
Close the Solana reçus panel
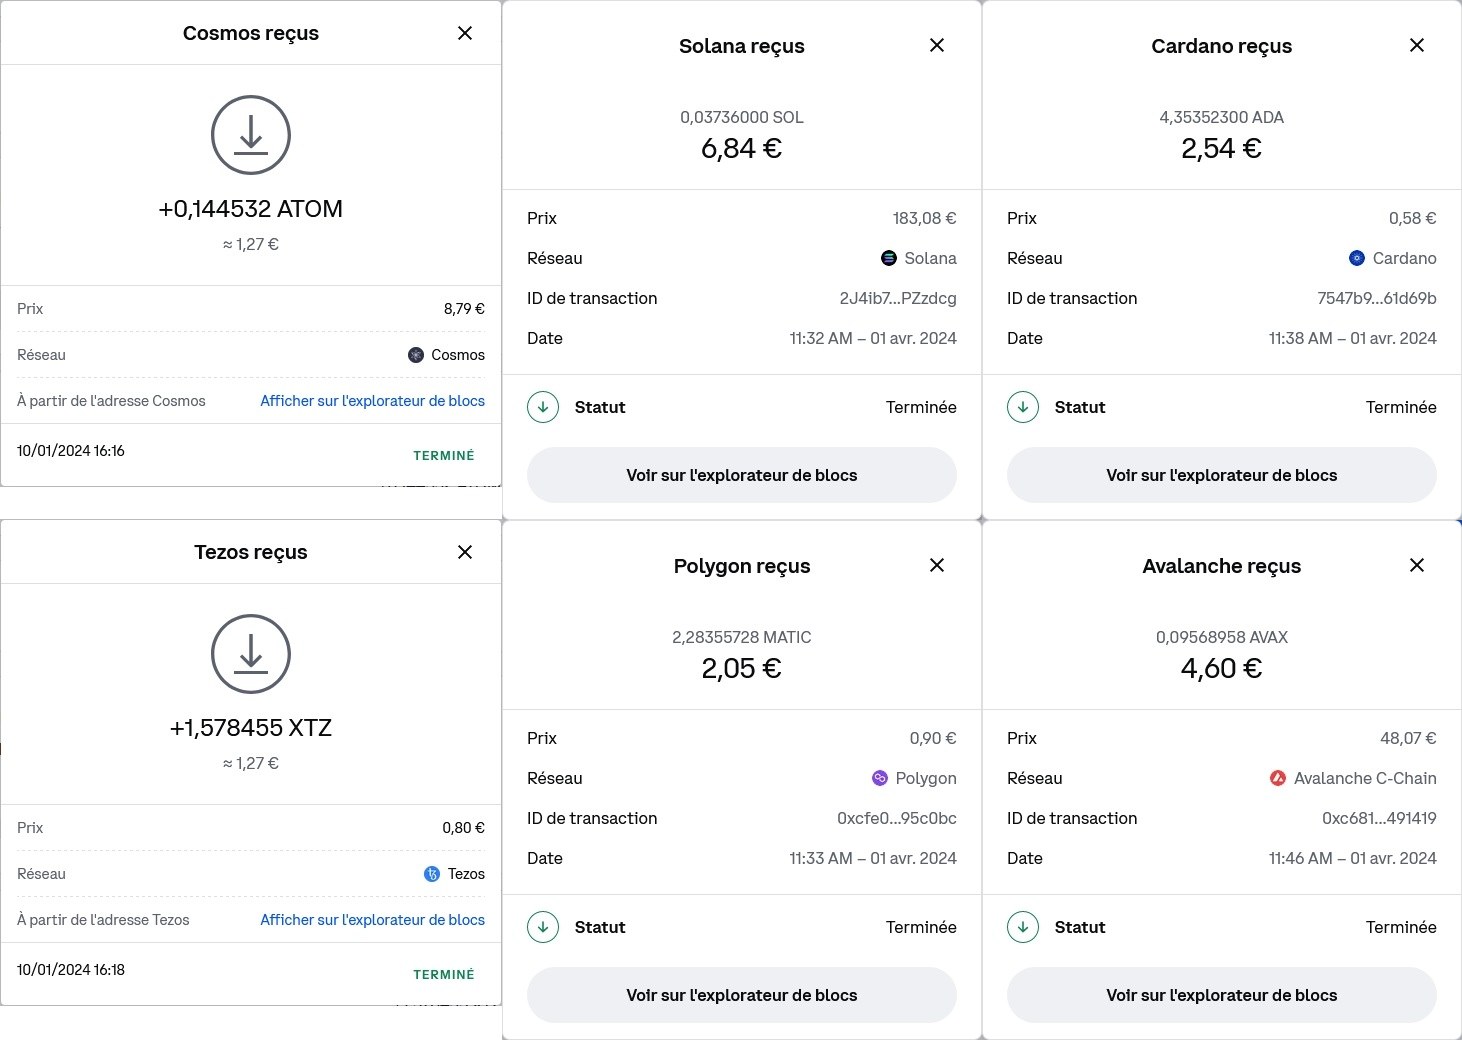[937, 45]
